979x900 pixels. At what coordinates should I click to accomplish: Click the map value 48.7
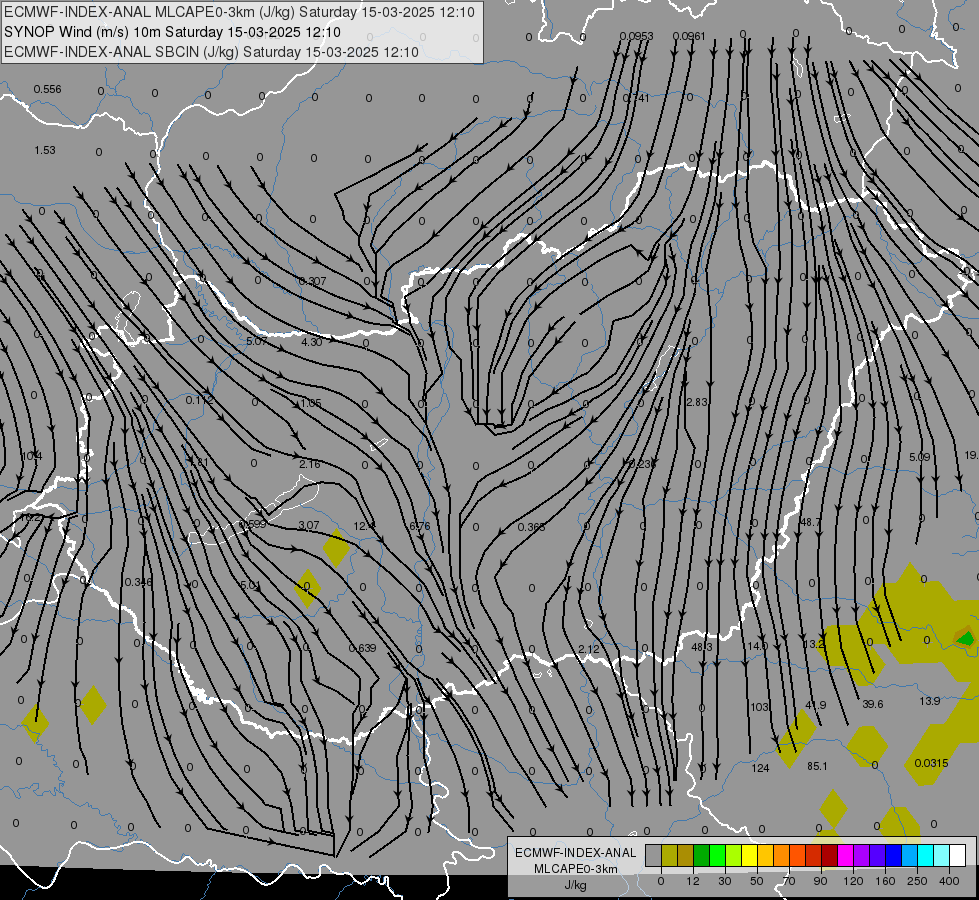click(x=810, y=522)
